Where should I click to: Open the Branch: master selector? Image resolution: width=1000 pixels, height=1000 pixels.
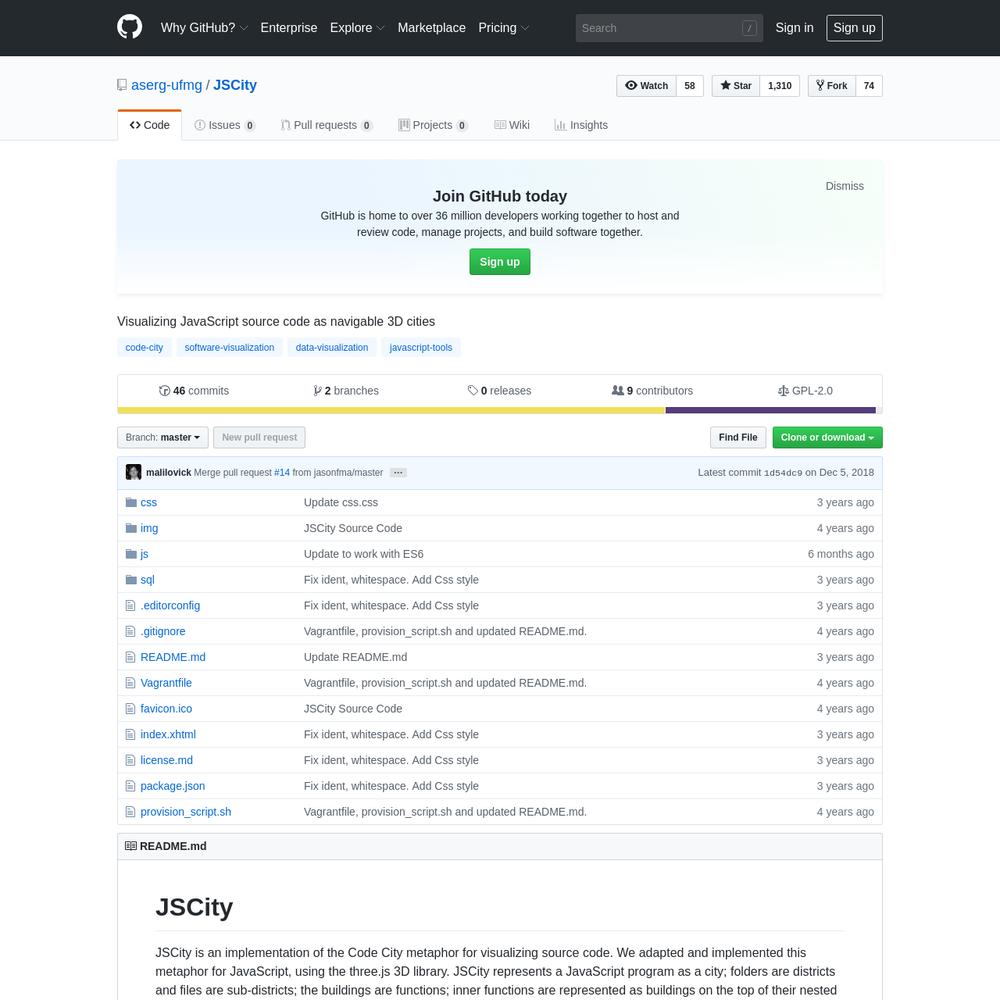(163, 438)
